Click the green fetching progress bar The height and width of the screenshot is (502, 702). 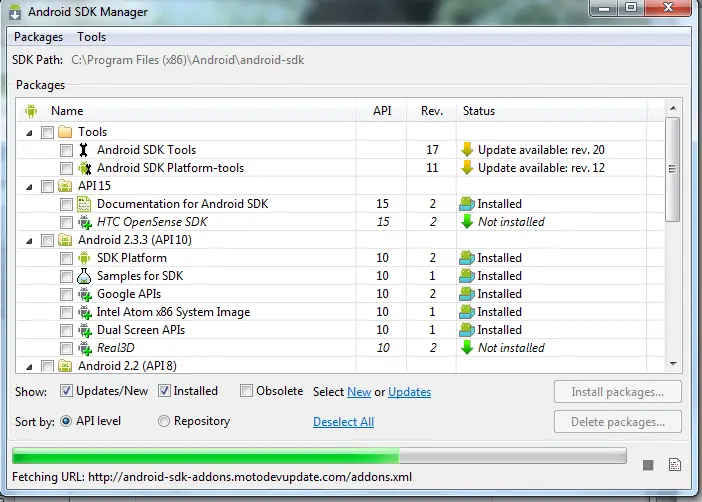click(319, 455)
